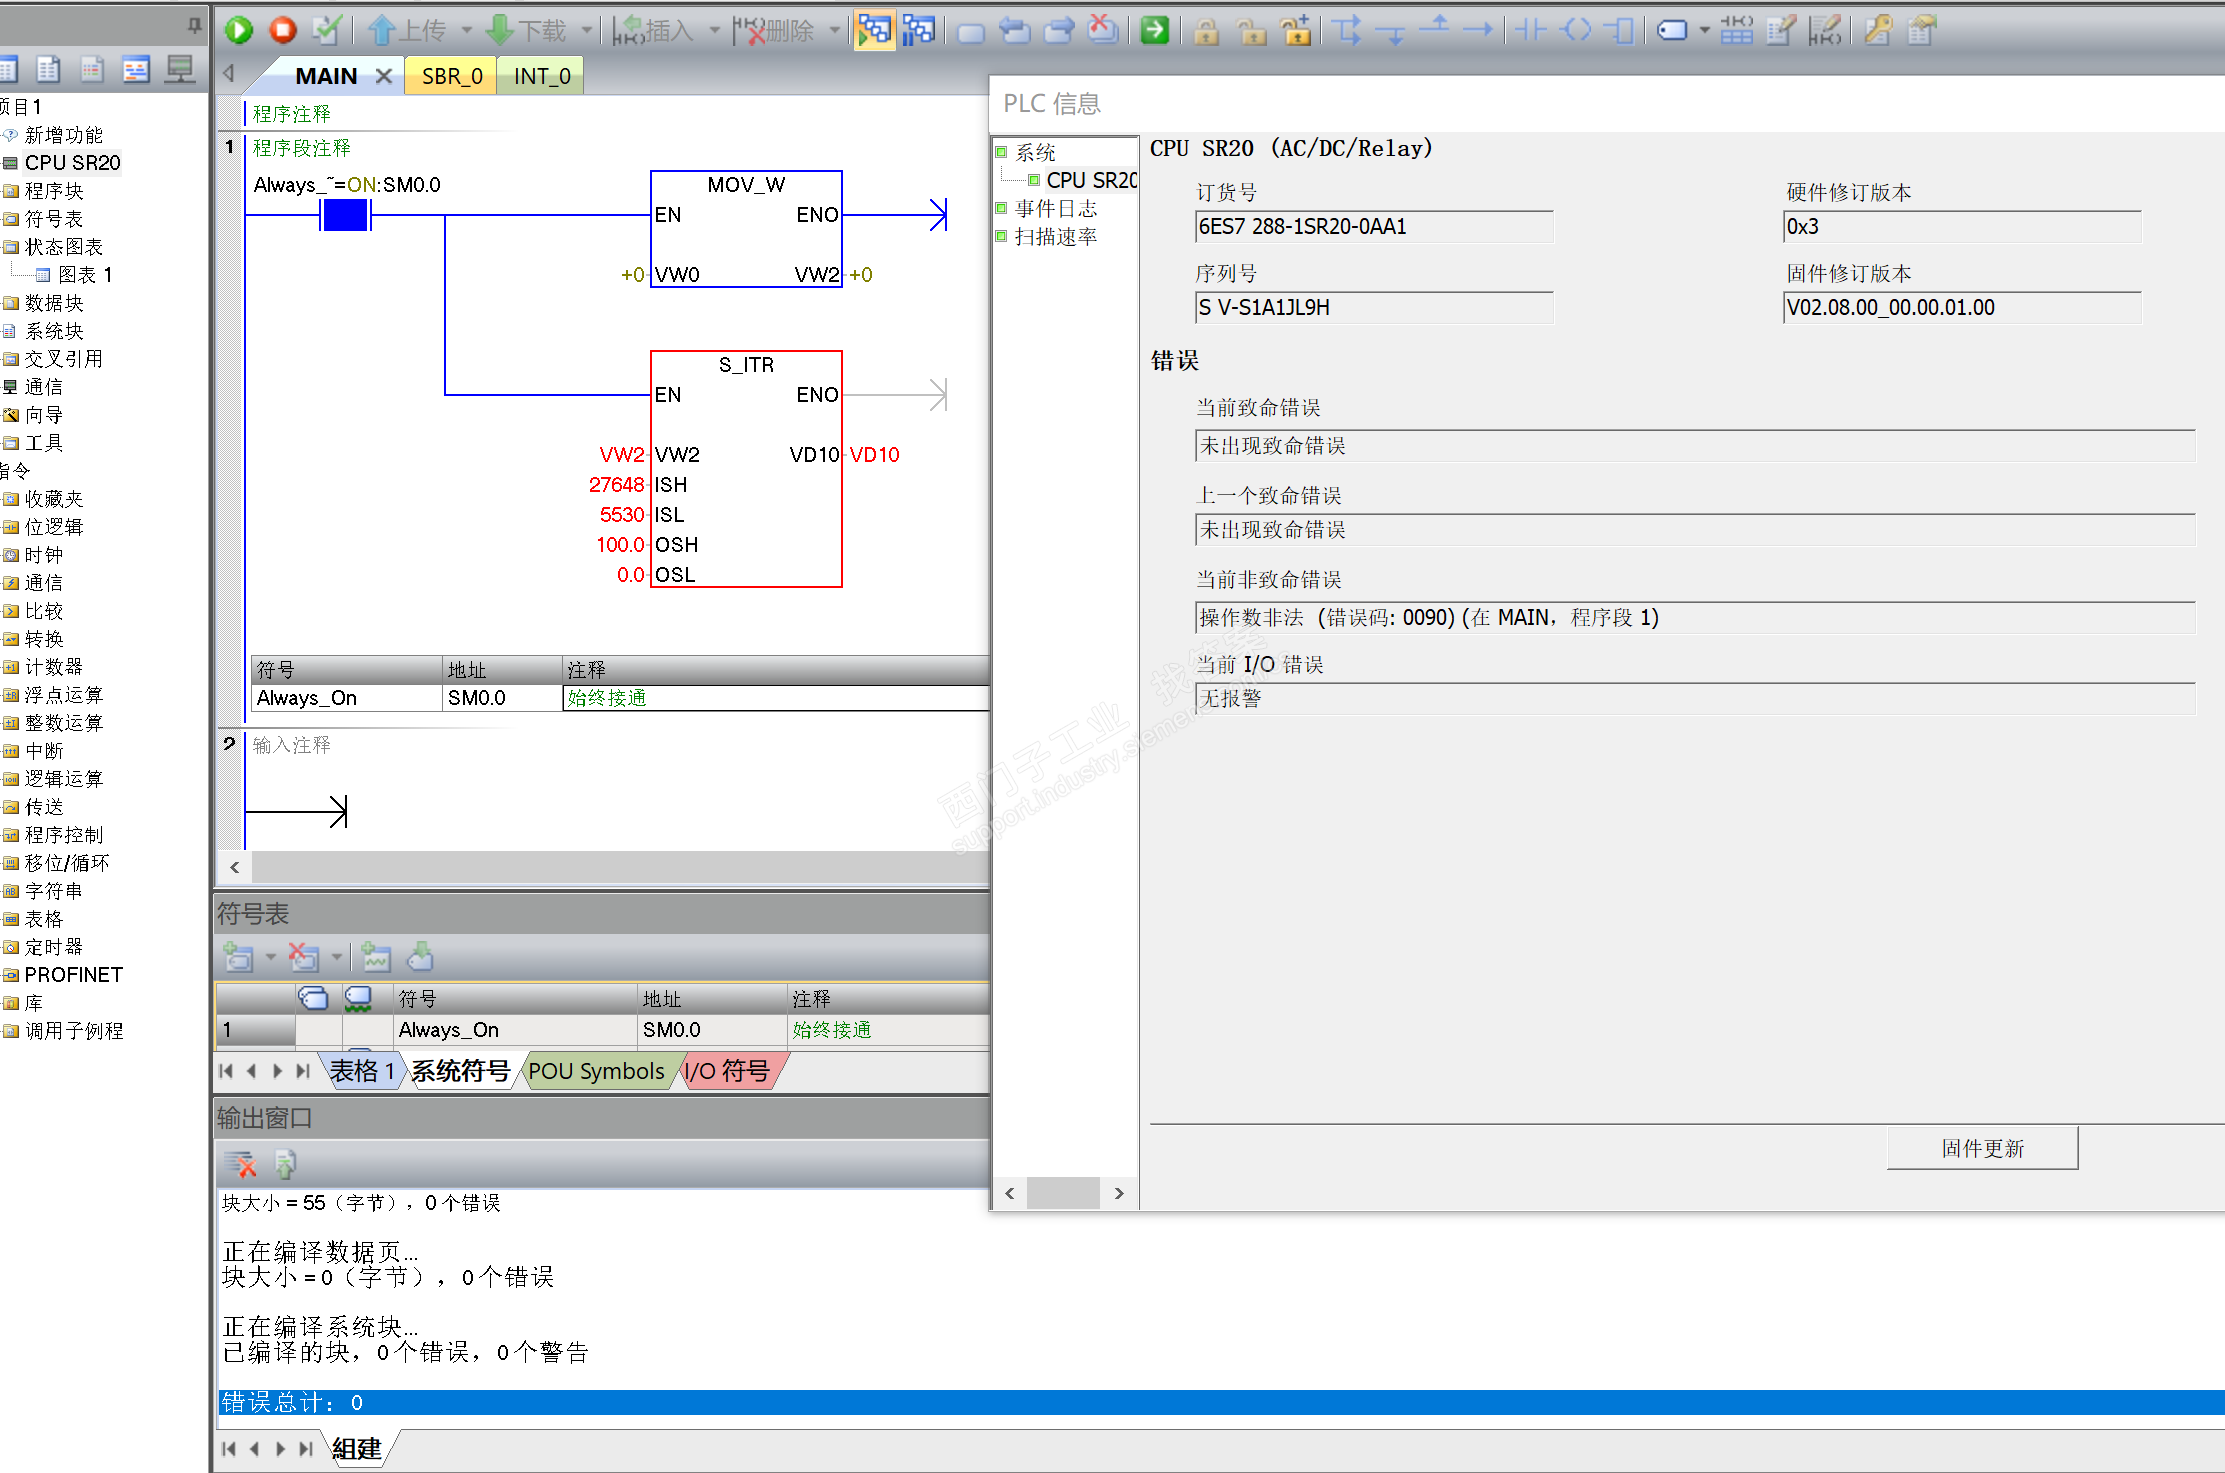This screenshot has height=1473, width=2225.
Task: Select 事件日志 in PLC info tree
Action: tap(1056, 209)
